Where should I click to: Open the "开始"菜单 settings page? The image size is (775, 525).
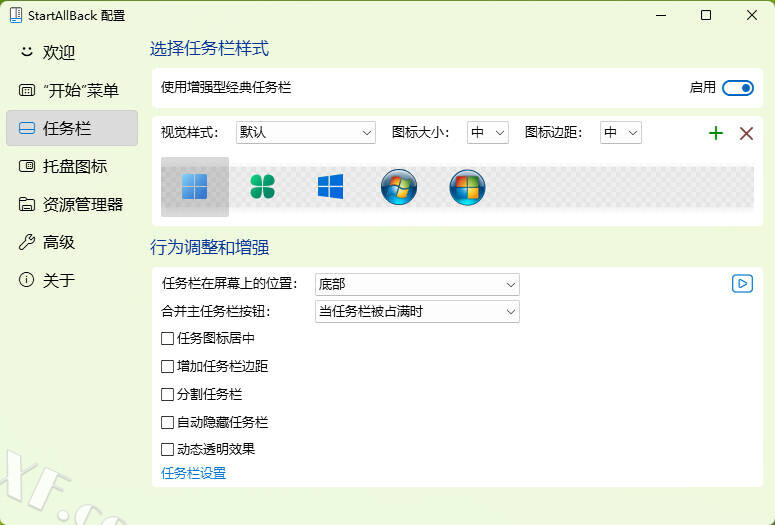[72, 90]
